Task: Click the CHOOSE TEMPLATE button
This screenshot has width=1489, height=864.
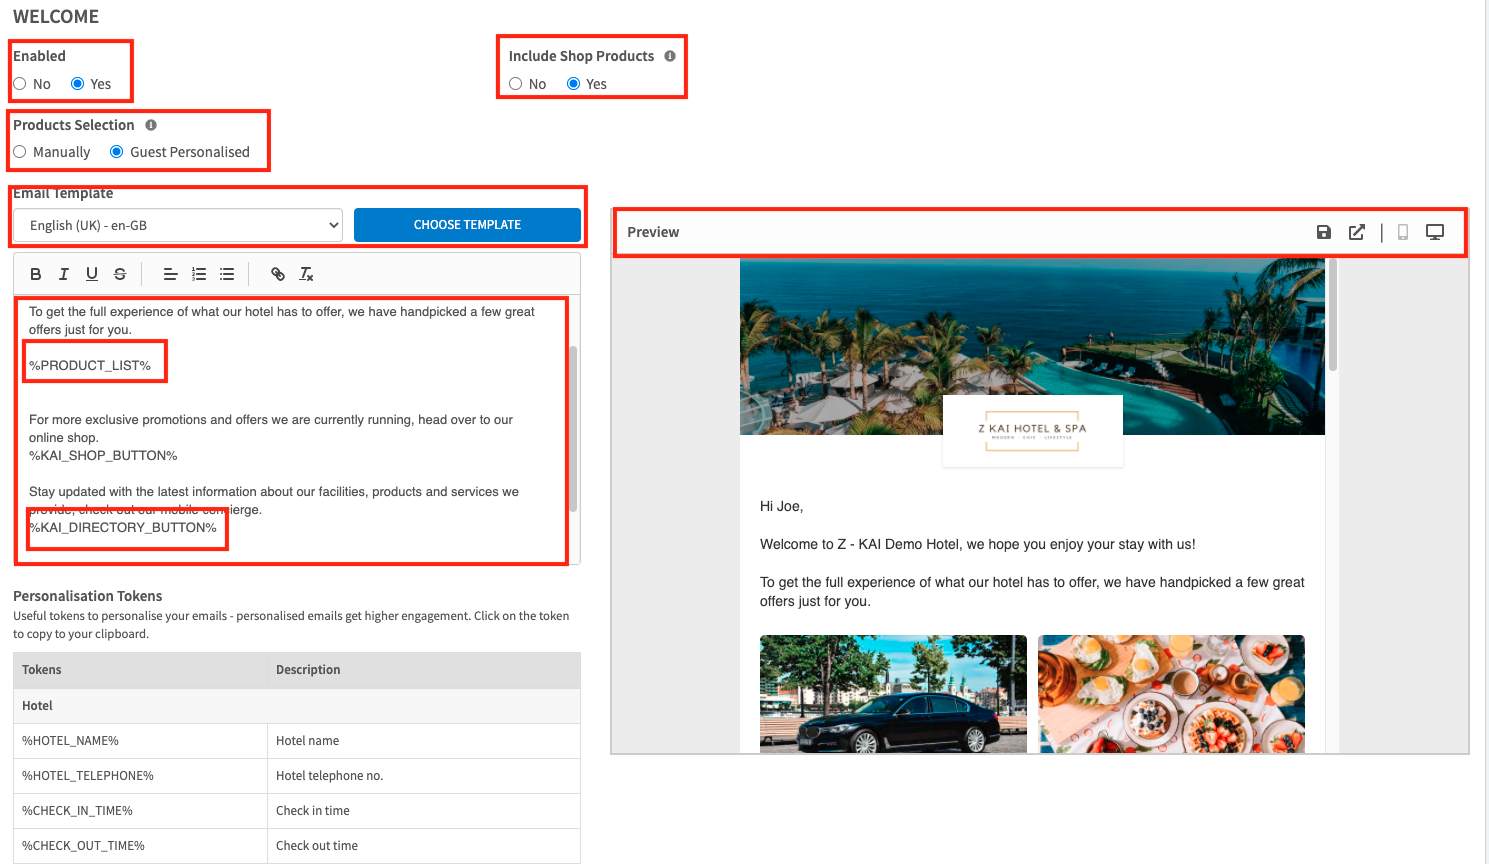Action: point(467,225)
